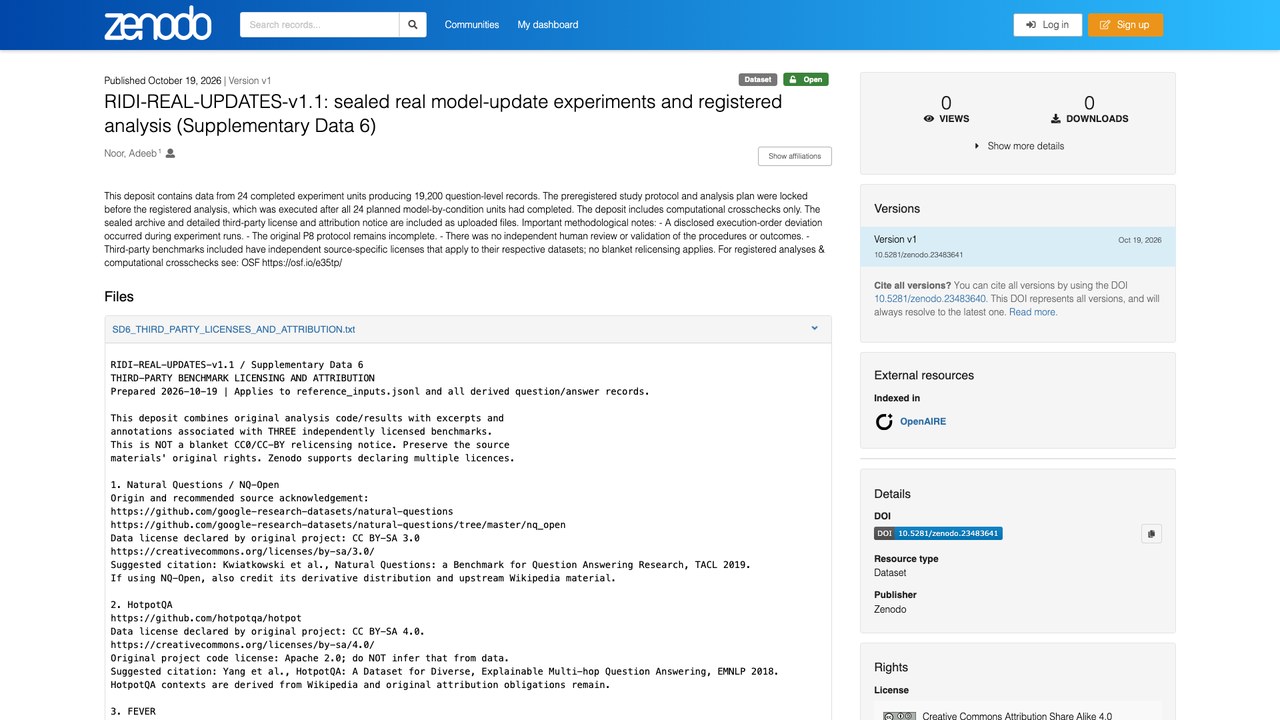Select the Version v1 entry
1280x720 pixels.
(1018, 247)
